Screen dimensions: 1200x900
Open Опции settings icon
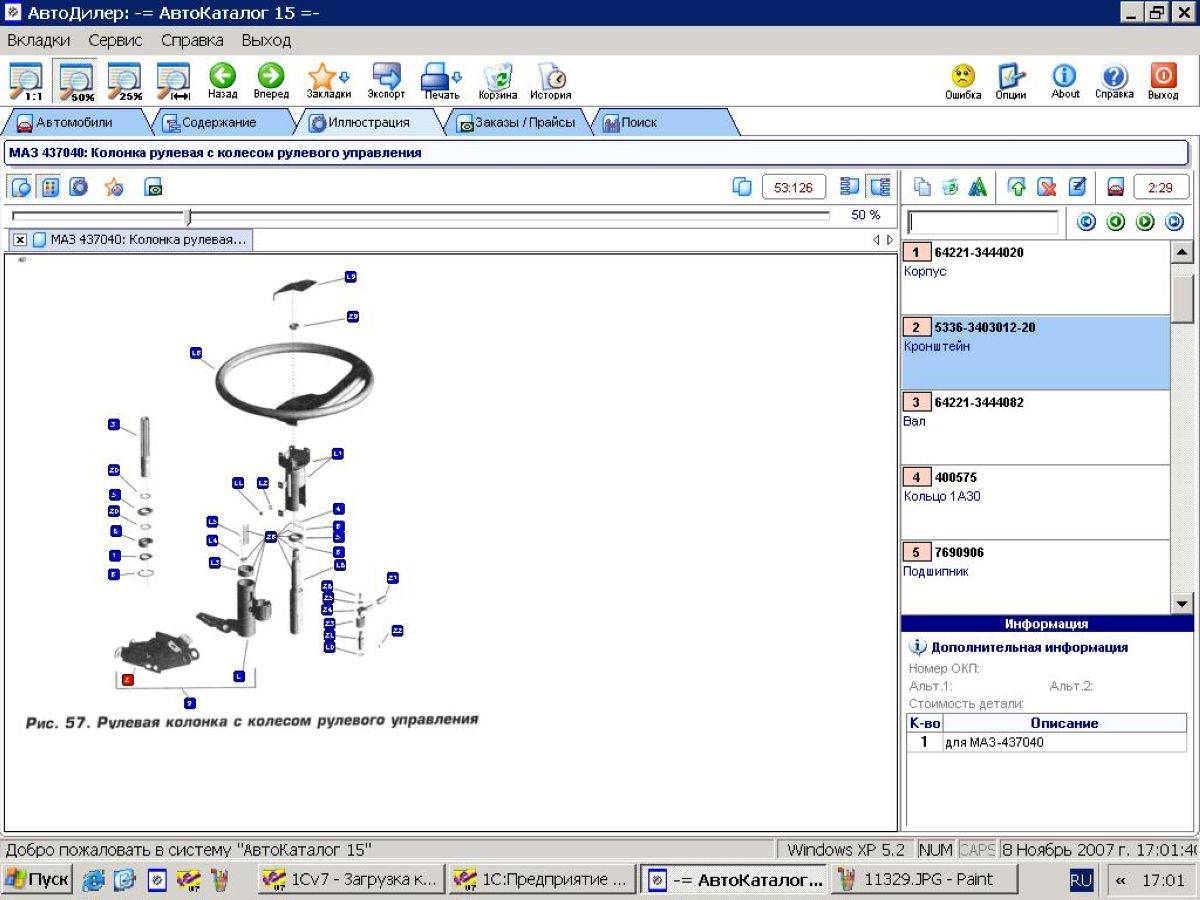click(1011, 82)
